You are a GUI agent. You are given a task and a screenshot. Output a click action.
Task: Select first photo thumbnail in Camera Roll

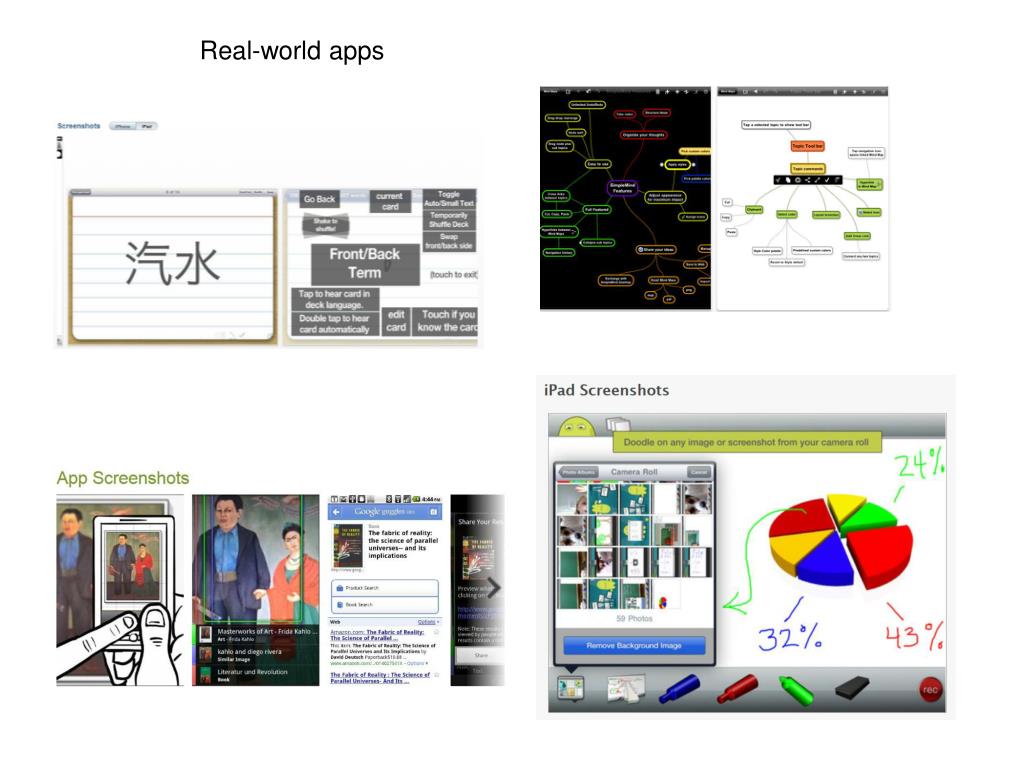(x=571, y=498)
